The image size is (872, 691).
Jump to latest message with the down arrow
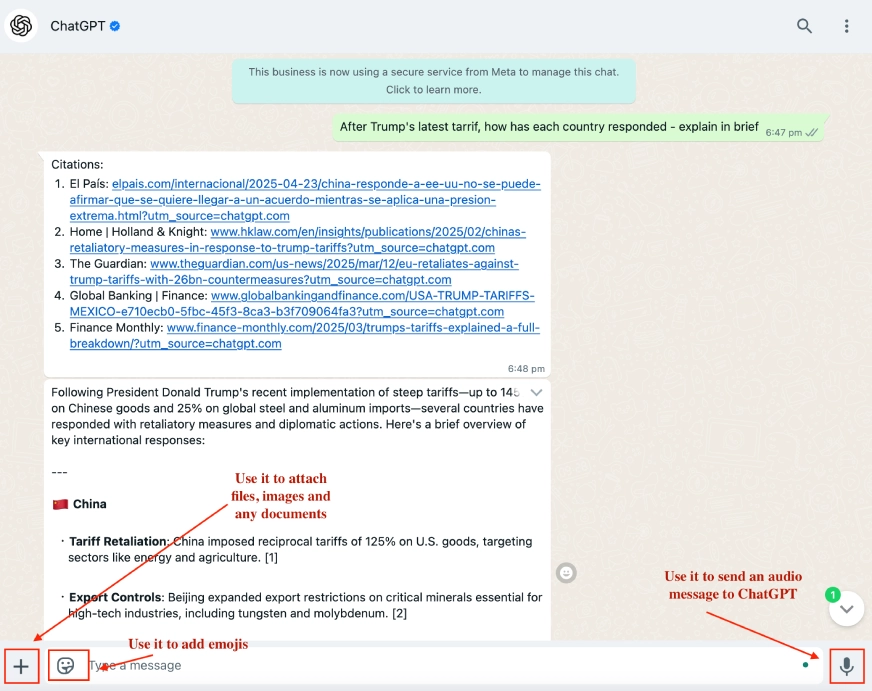[846, 609]
